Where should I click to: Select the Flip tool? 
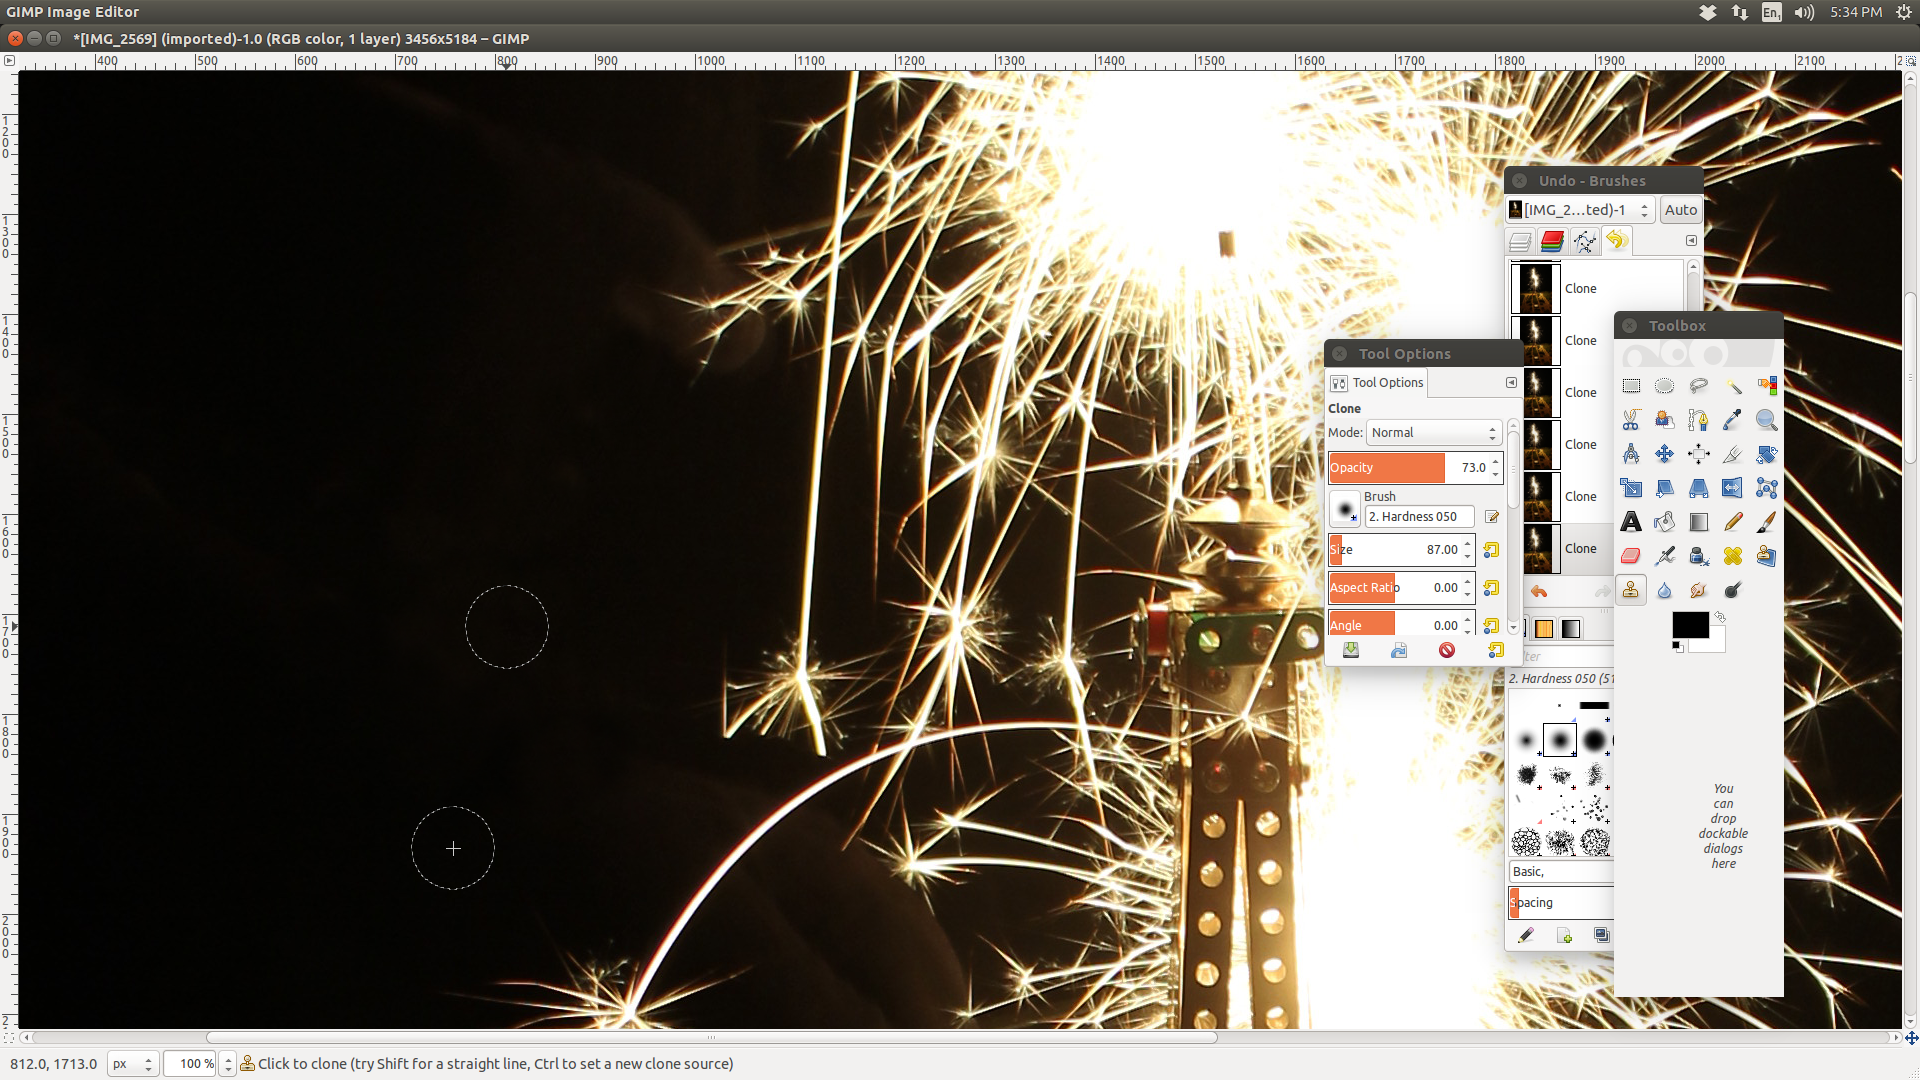point(1733,488)
